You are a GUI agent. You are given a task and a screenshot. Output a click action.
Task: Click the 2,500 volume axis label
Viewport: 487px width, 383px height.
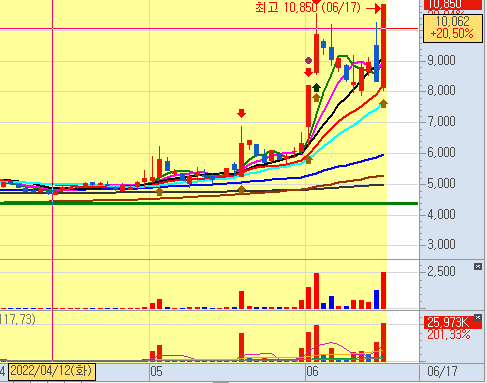[x=441, y=271]
